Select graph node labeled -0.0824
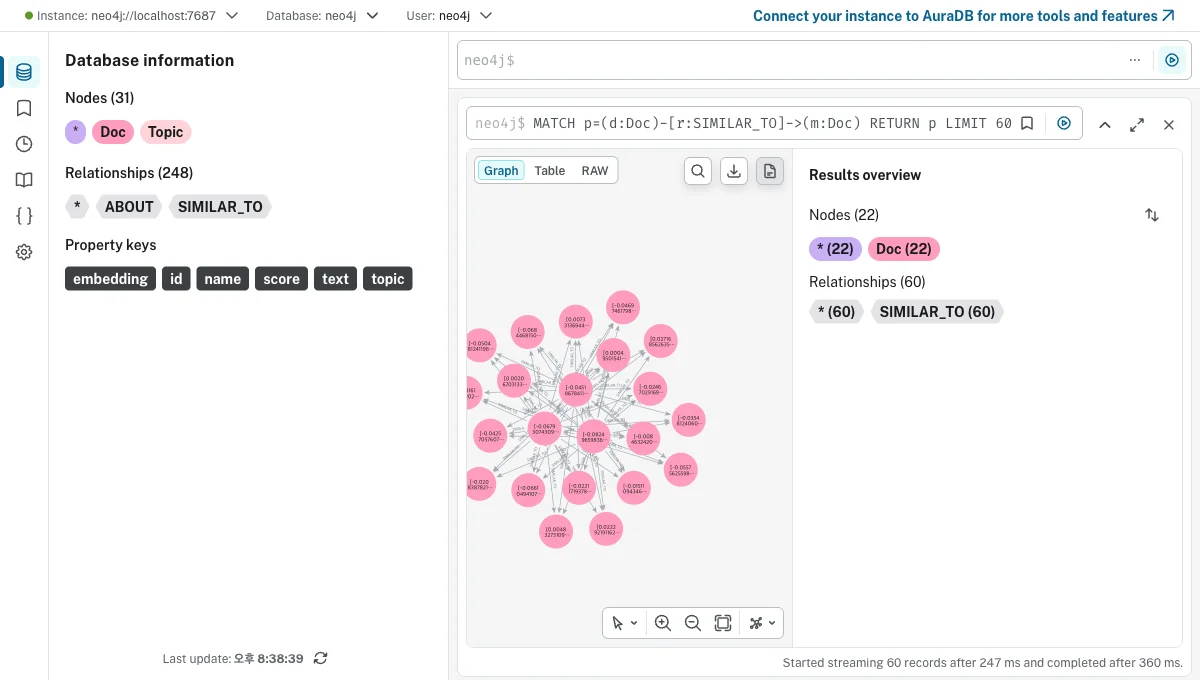Image resolution: width=1200 pixels, height=680 pixels. coord(594,437)
